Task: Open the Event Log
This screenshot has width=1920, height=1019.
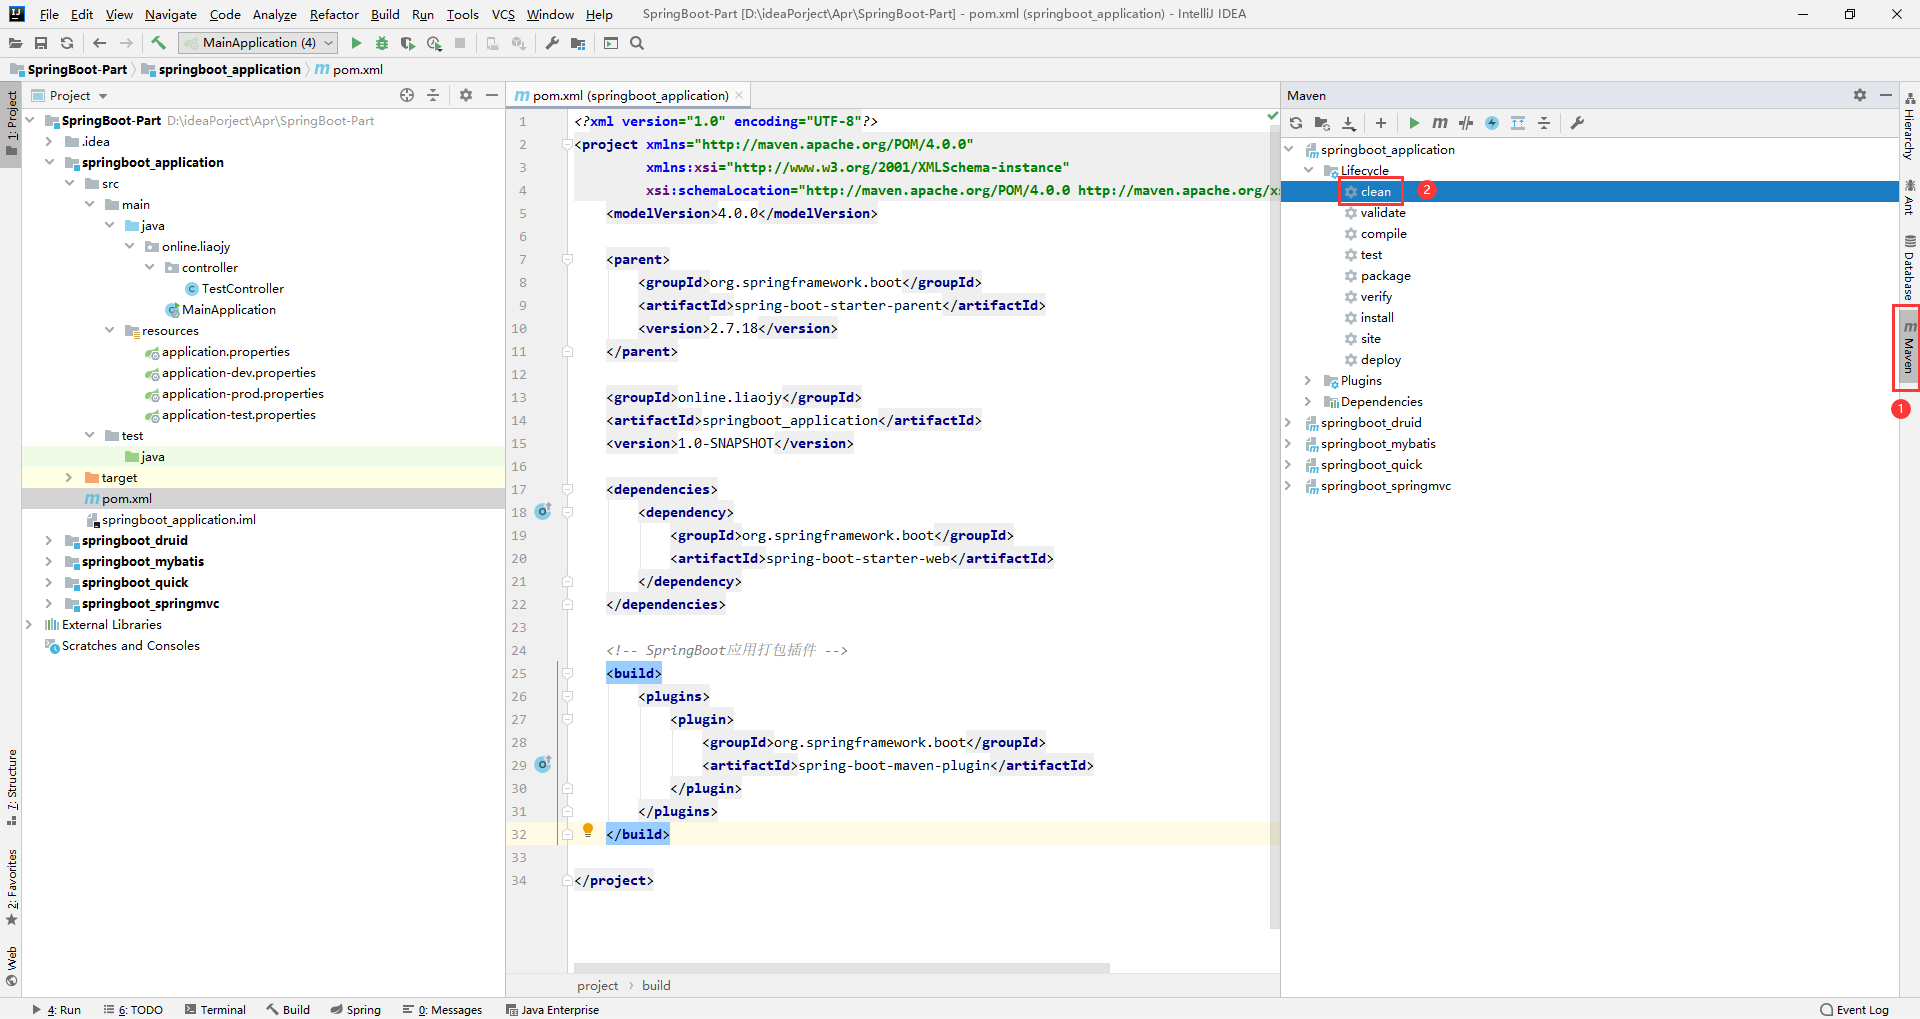Action: click(x=1855, y=1009)
